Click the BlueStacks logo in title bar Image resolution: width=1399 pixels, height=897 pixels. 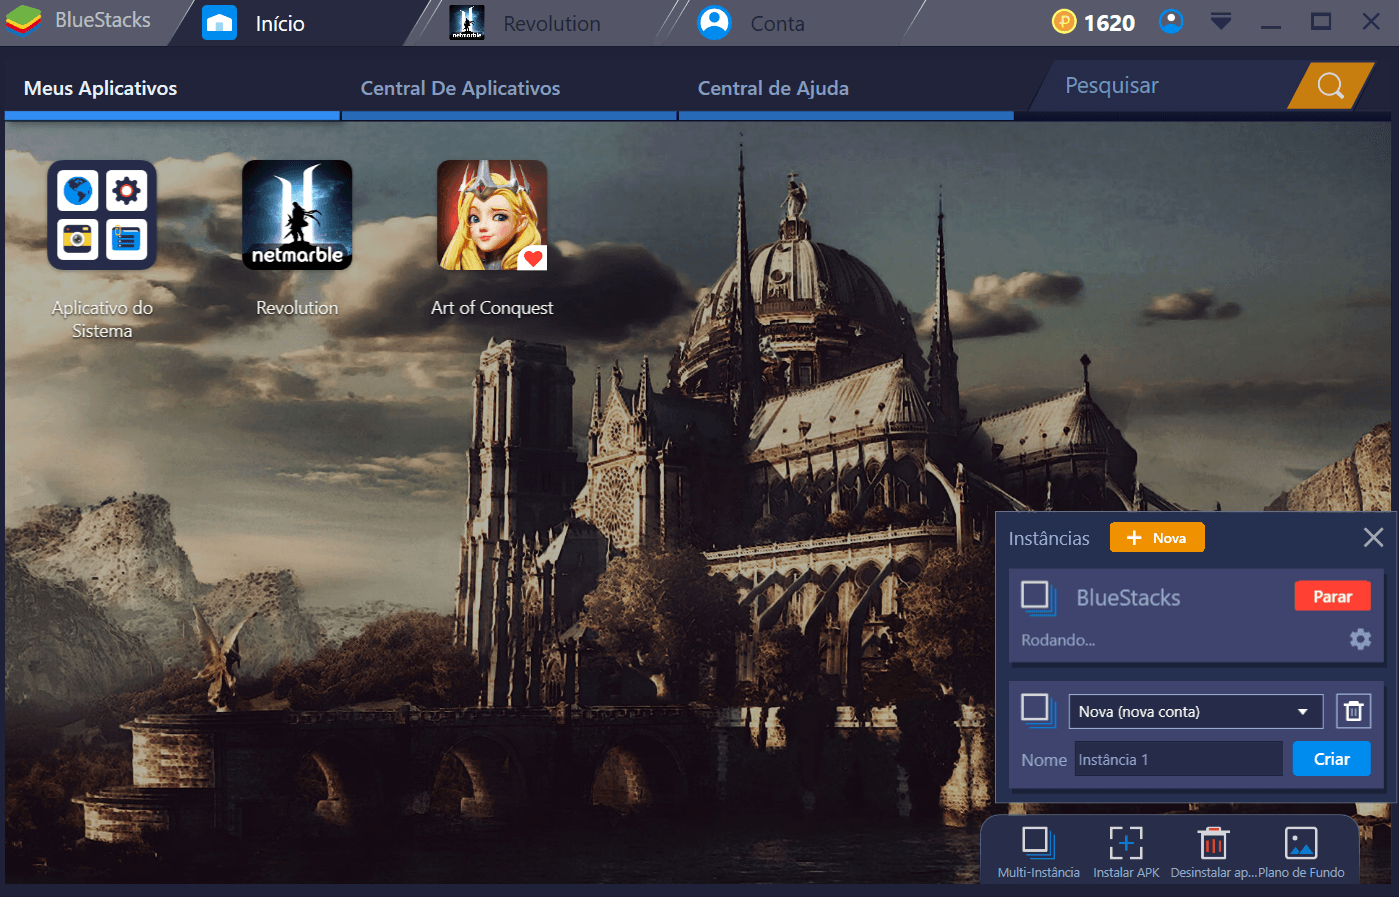point(23,20)
